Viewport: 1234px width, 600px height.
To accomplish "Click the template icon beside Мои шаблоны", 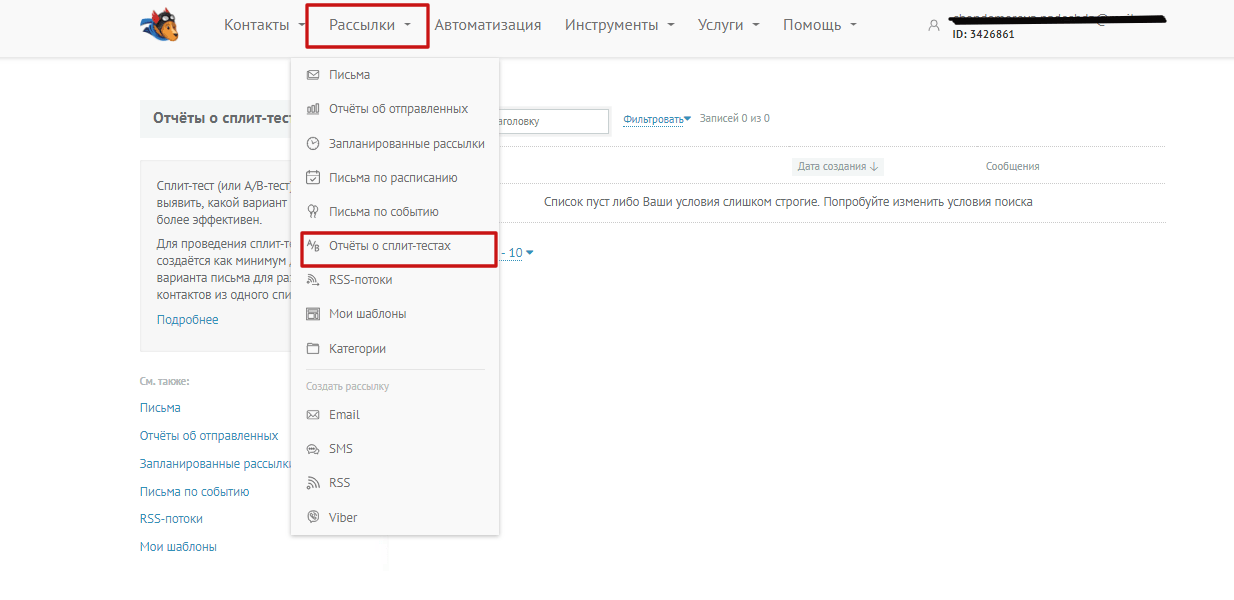I will [x=313, y=314].
